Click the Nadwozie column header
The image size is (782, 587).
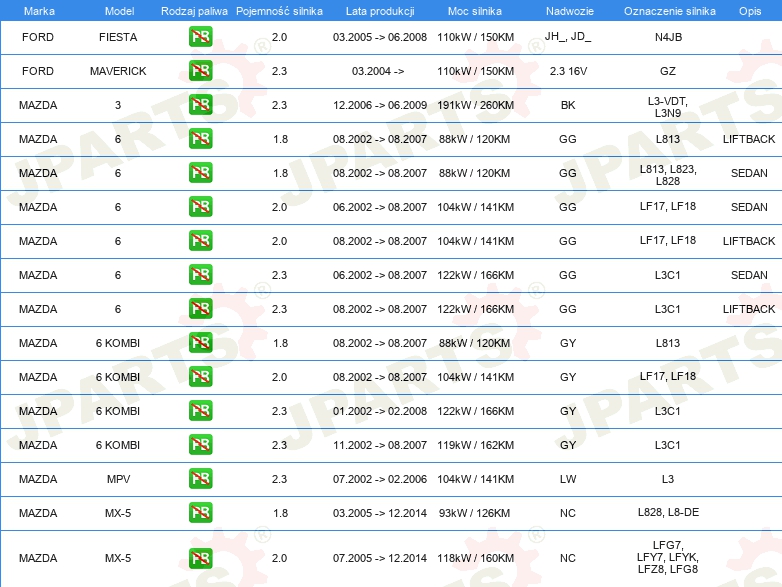570,11
